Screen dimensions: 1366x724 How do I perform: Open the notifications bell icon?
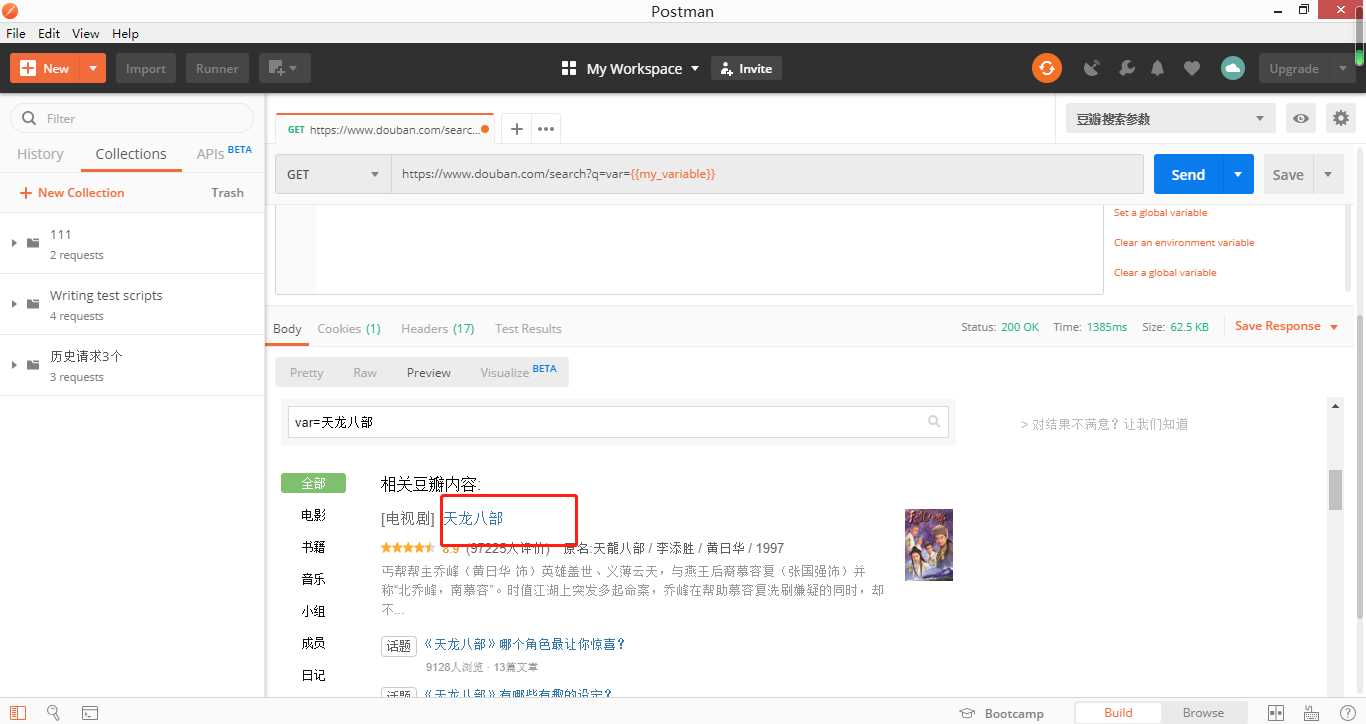[x=1158, y=68]
